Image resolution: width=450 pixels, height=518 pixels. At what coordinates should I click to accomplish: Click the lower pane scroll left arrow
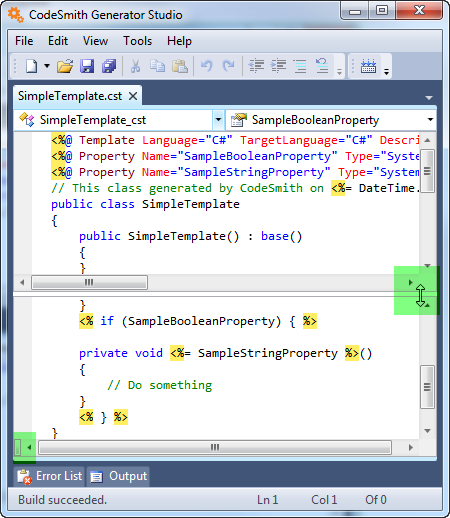coord(30,447)
